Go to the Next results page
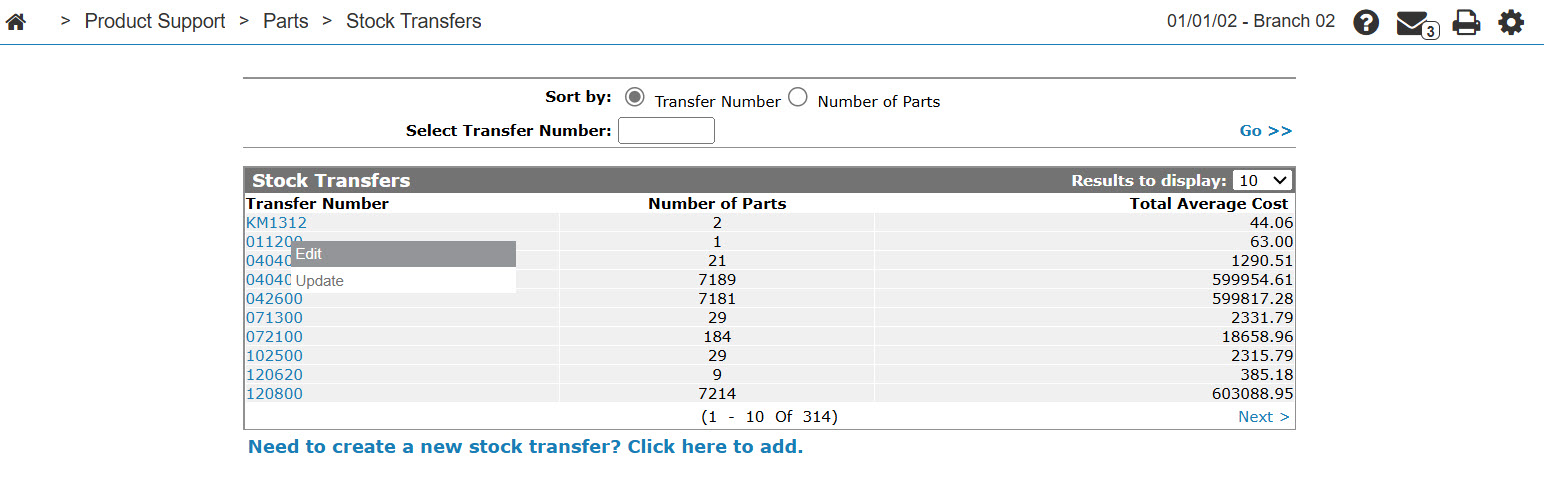Viewport: 1544px width, 480px height. click(x=1264, y=417)
